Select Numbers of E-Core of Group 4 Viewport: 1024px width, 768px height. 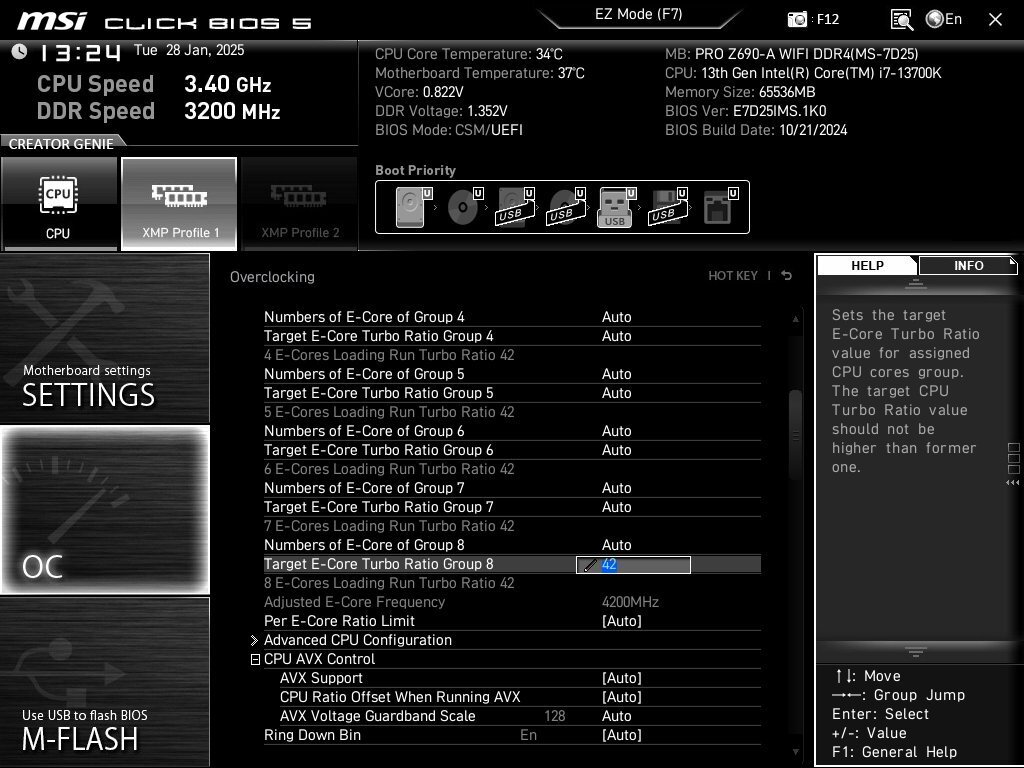pyautogui.click(x=512, y=317)
